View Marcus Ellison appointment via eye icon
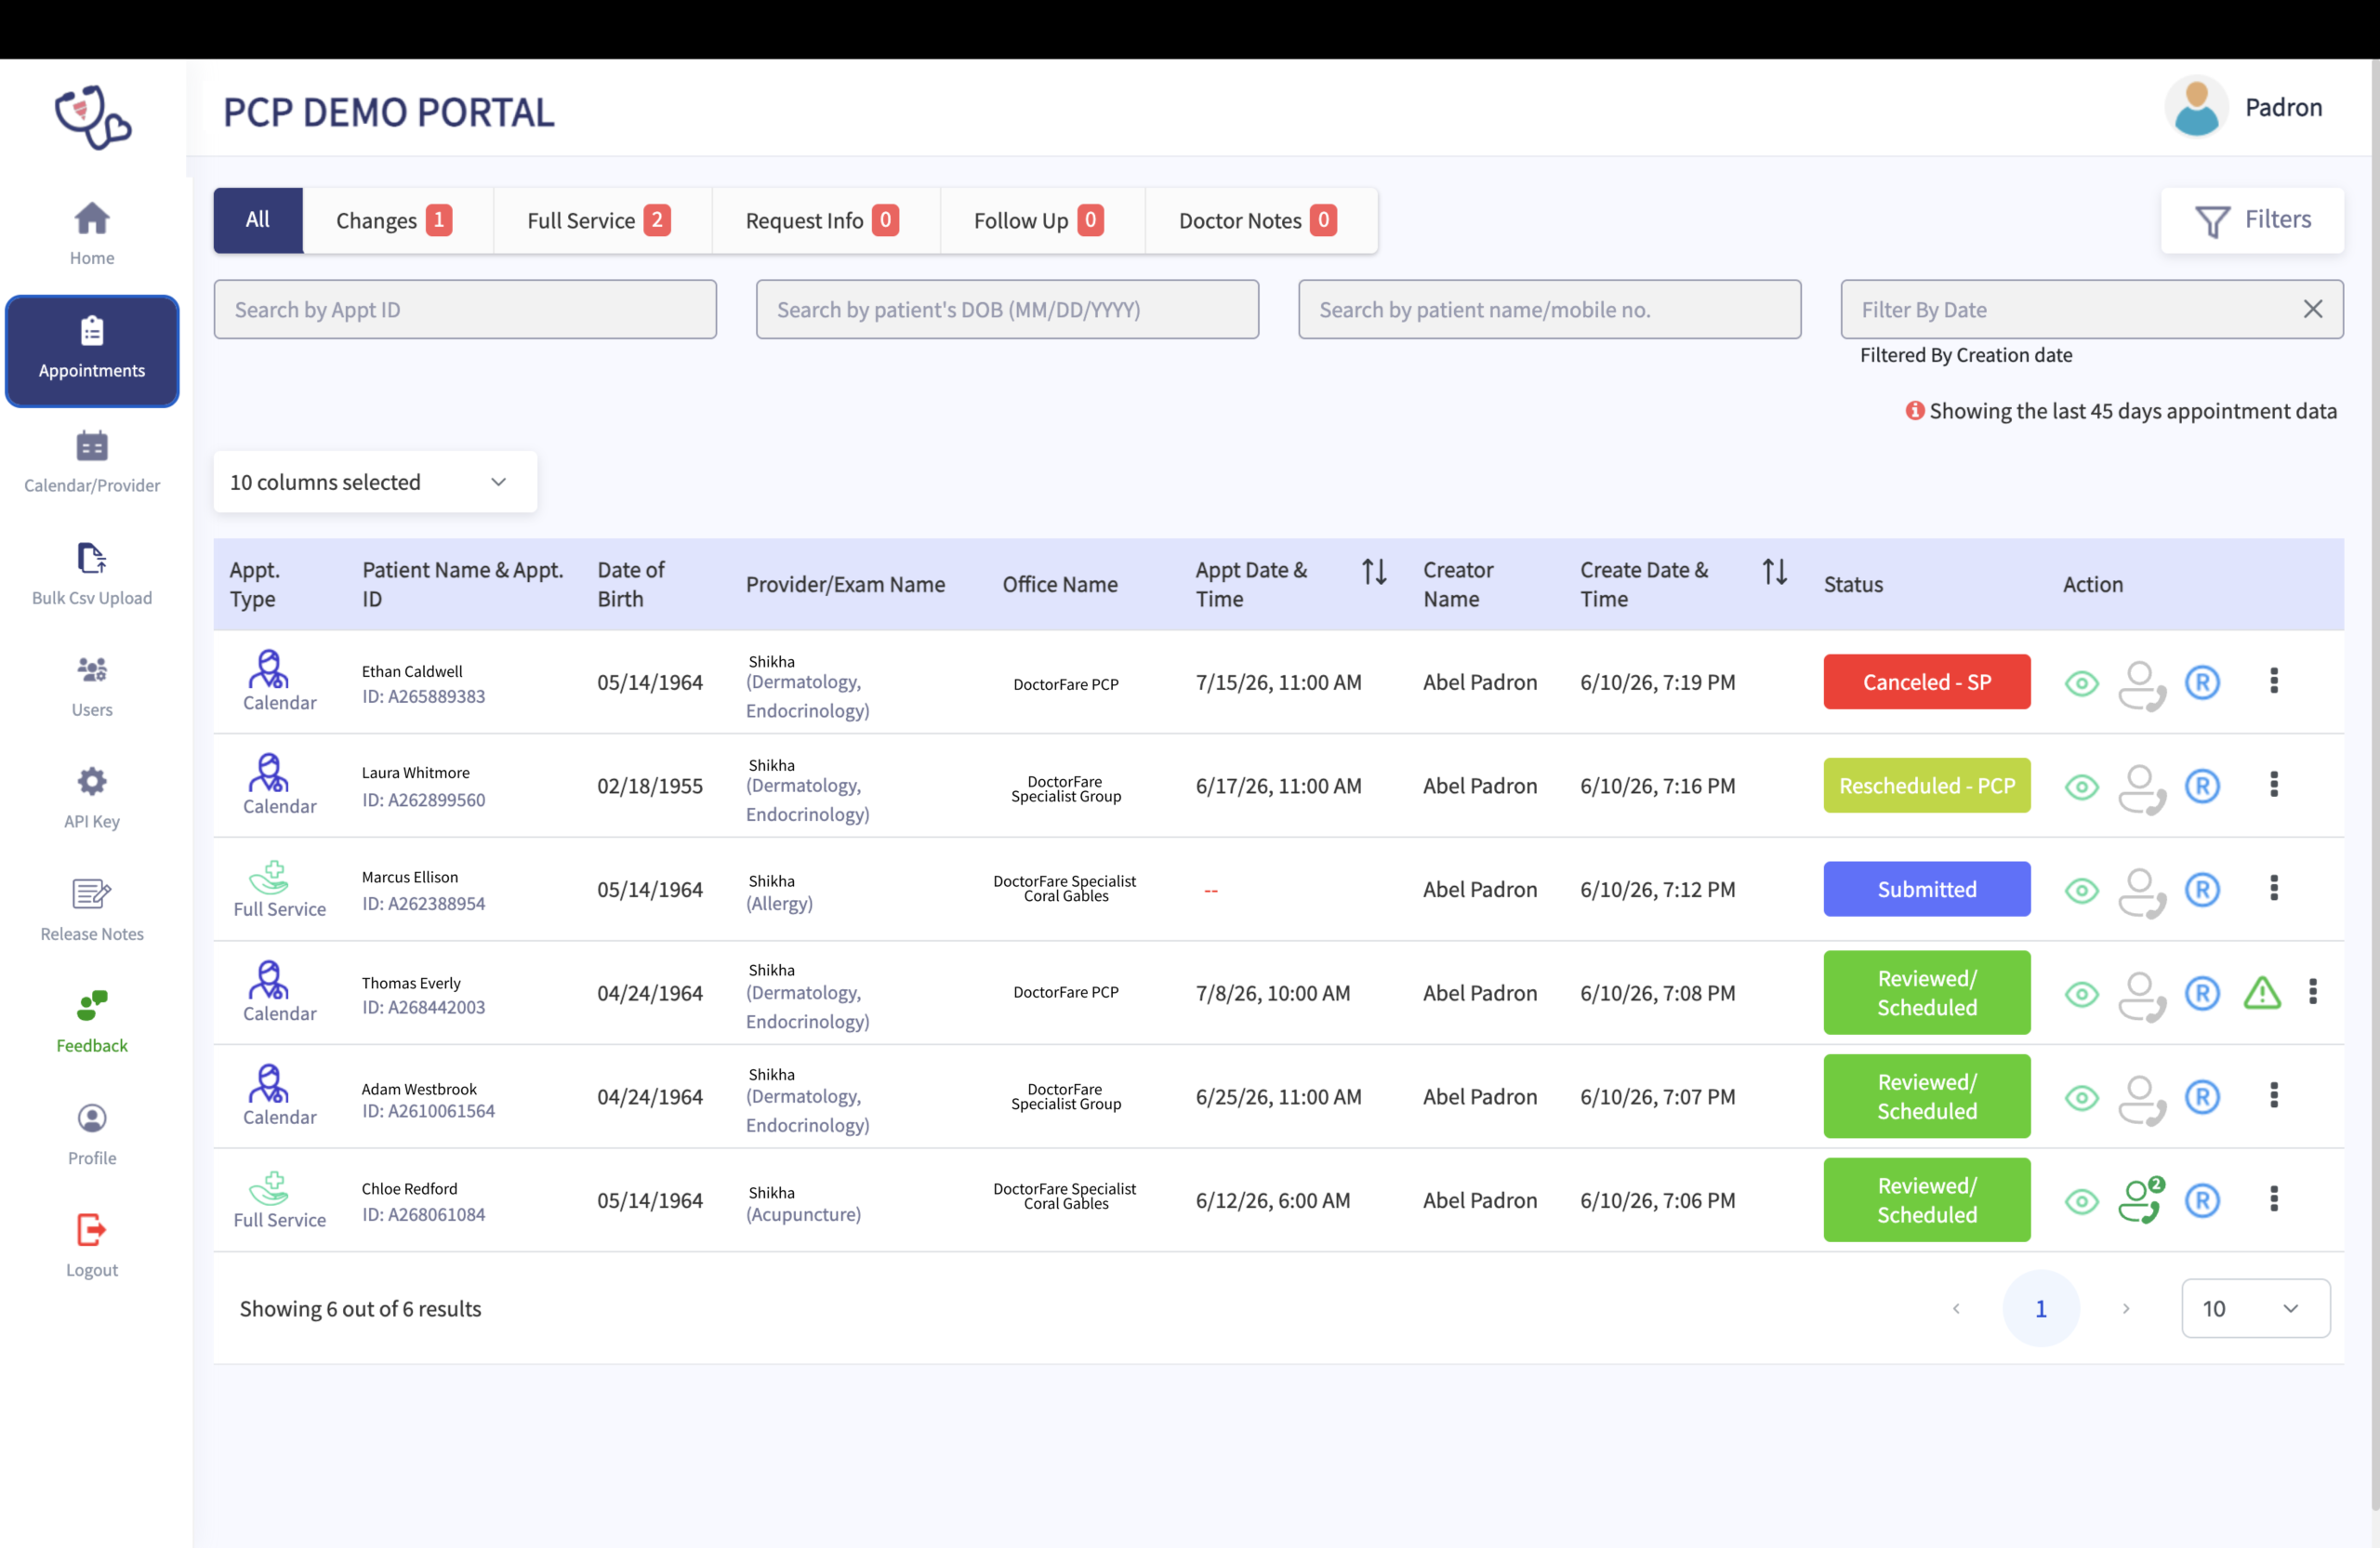 2081,891
